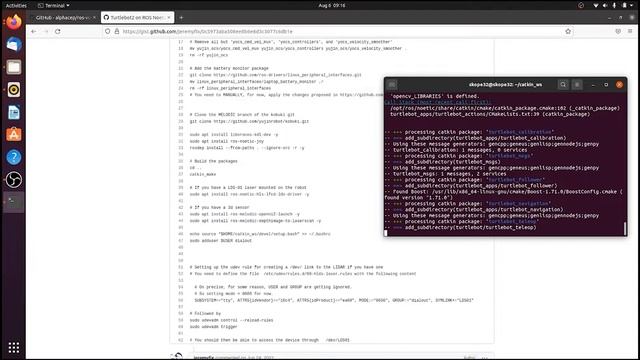Viewport: 640px width, 360px height.
Task: Bookmark this page with the star
Action: pos(568,31)
